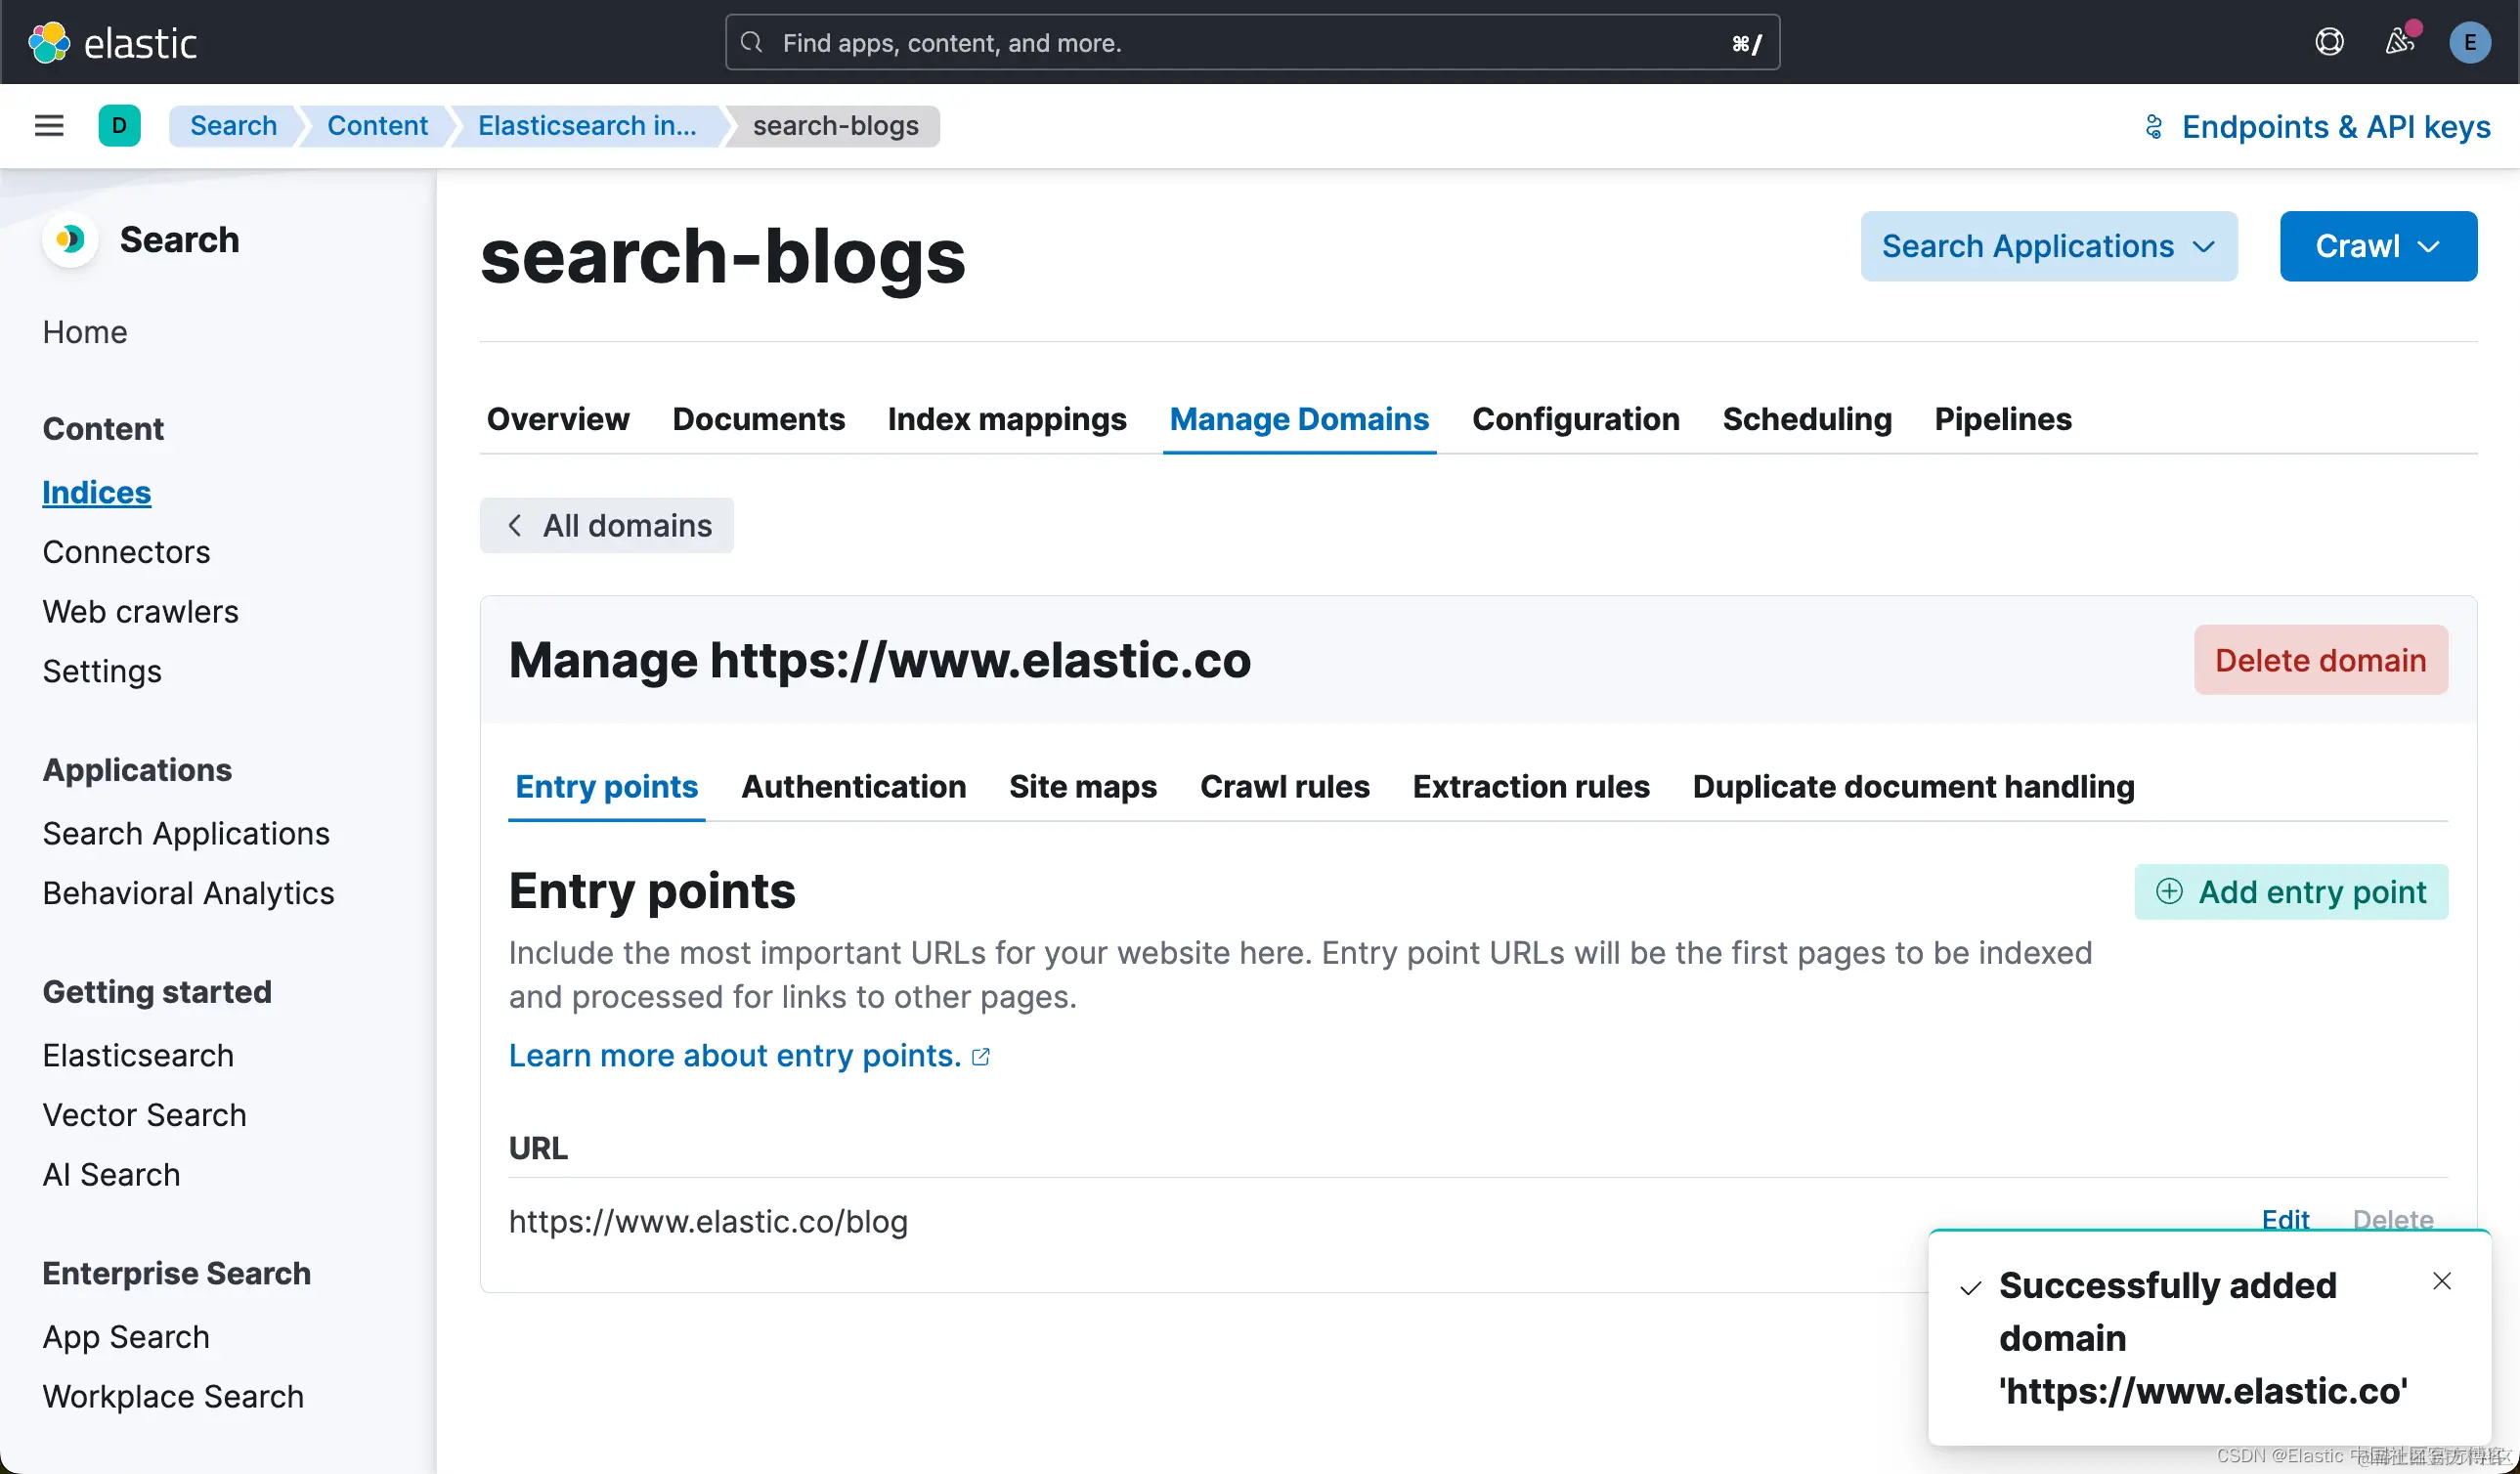This screenshot has width=2520, height=1474.
Task: Open the newsfeed notifications icon
Action: pyautogui.click(x=2399, y=42)
